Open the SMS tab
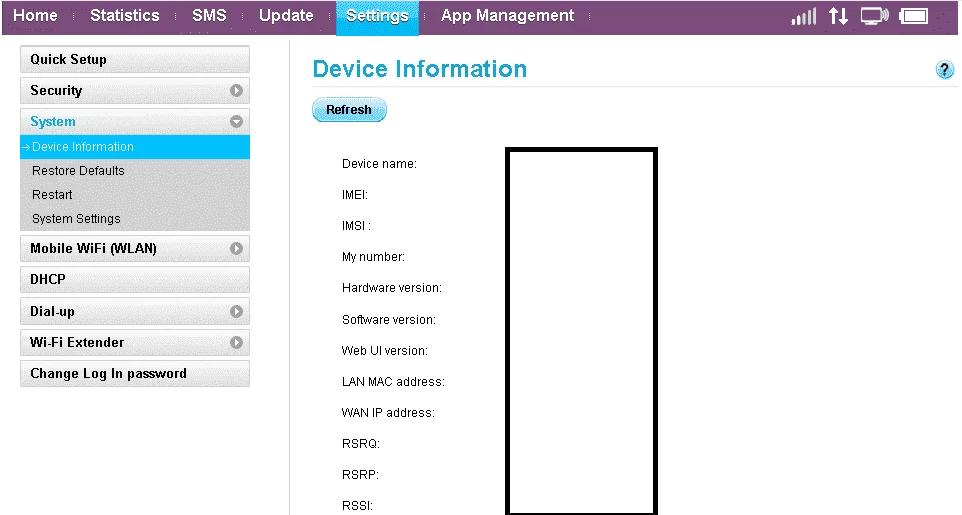 209,16
